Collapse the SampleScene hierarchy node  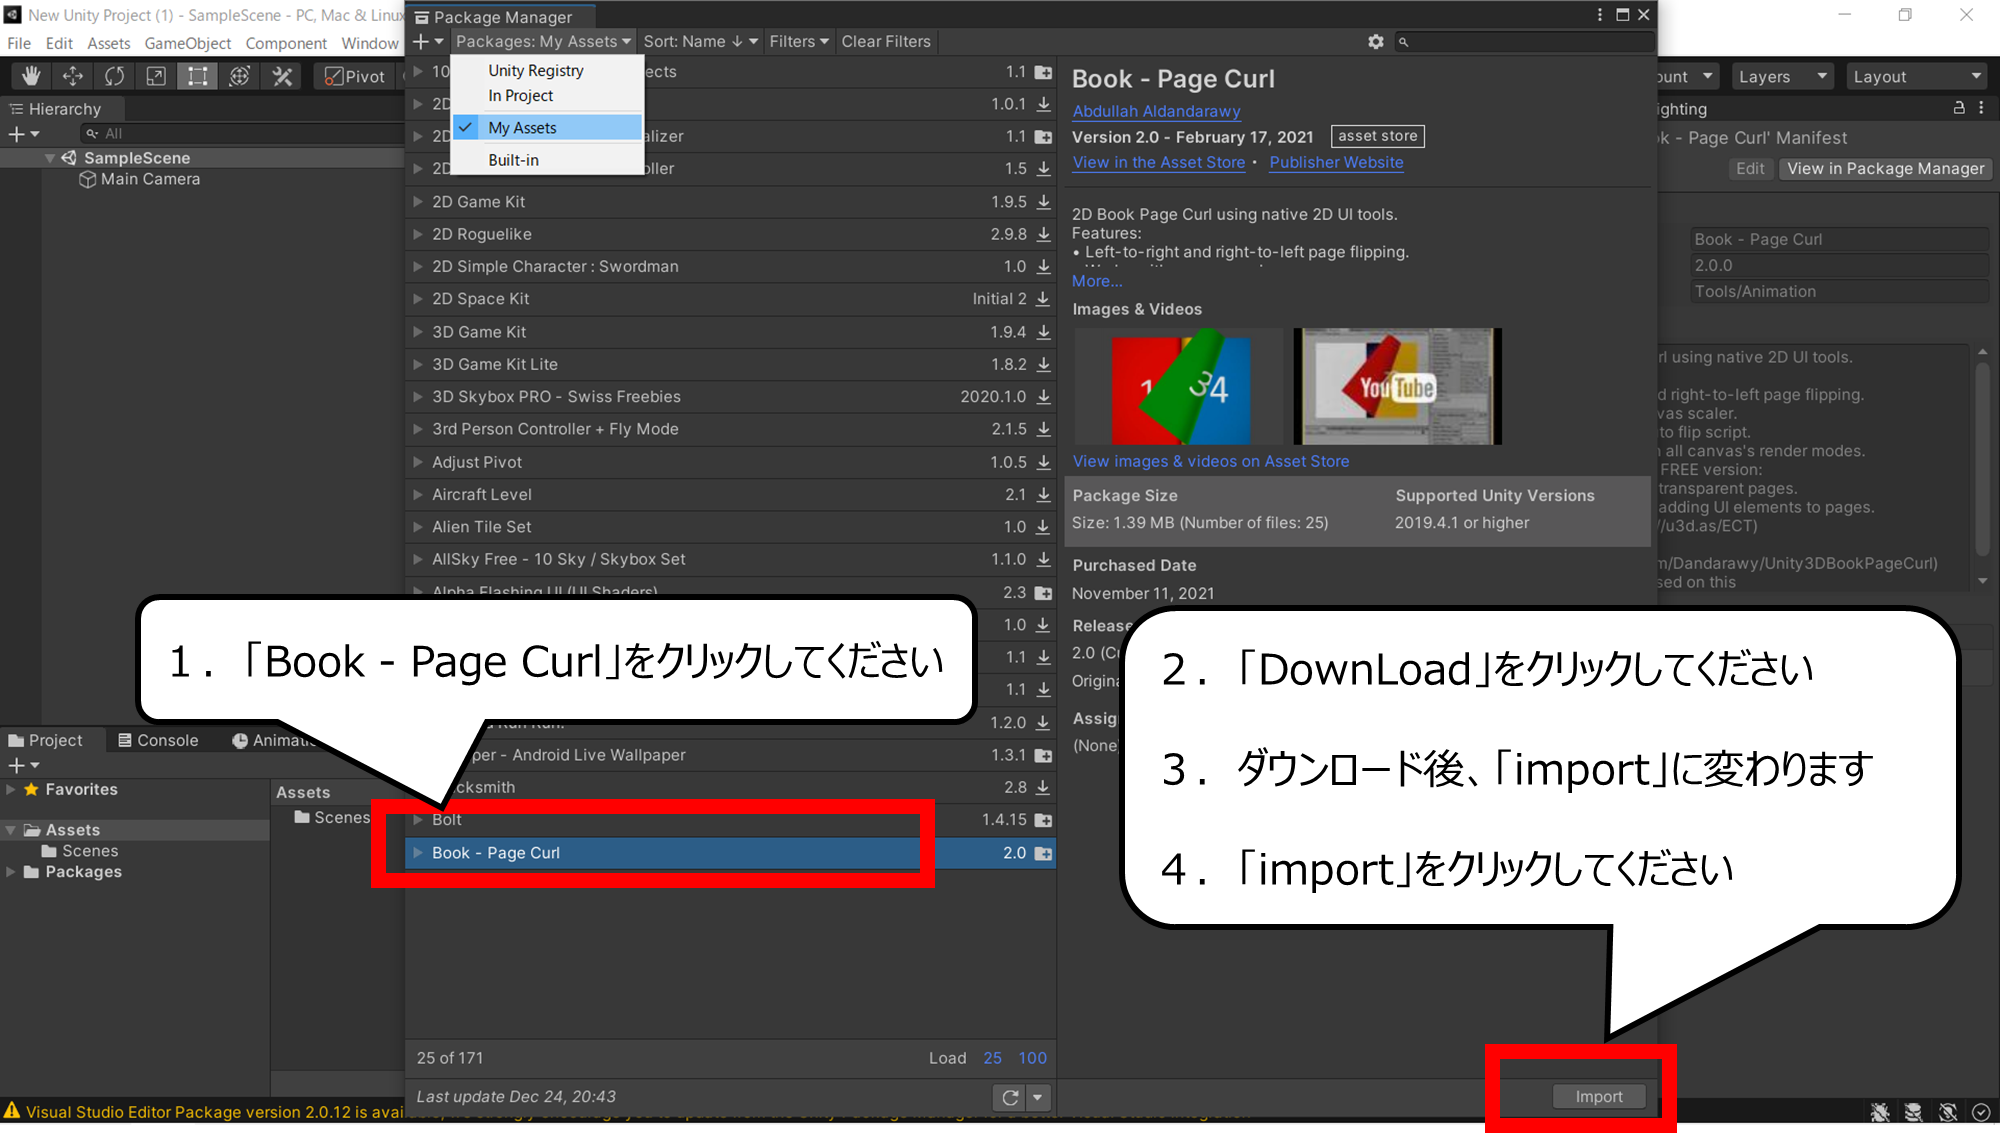point(49,158)
